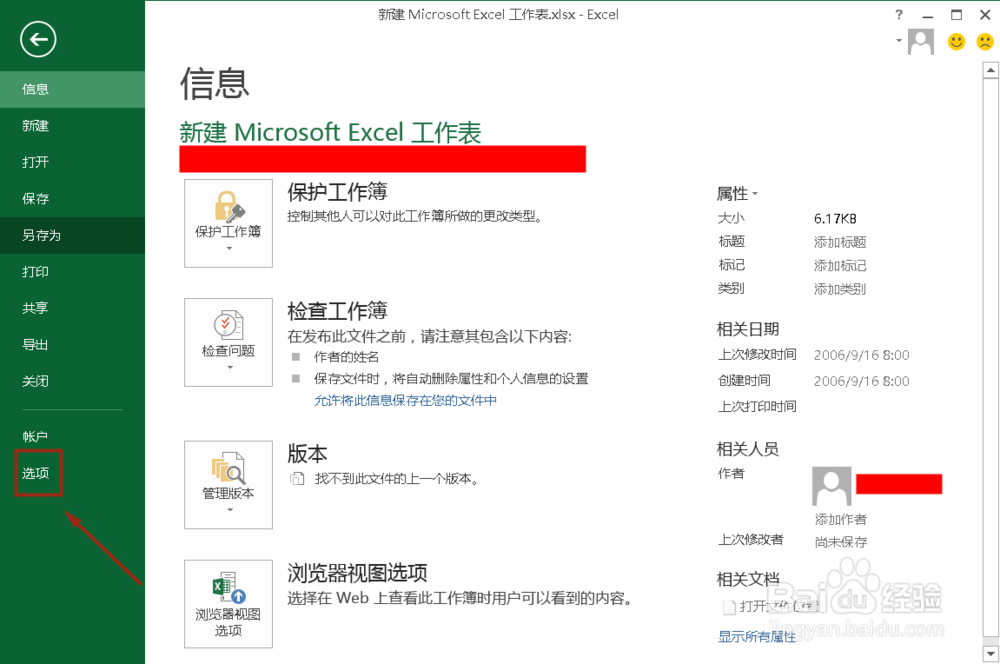Choose 保存 in the sidebar
1000x664 pixels.
tap(73, 198)
